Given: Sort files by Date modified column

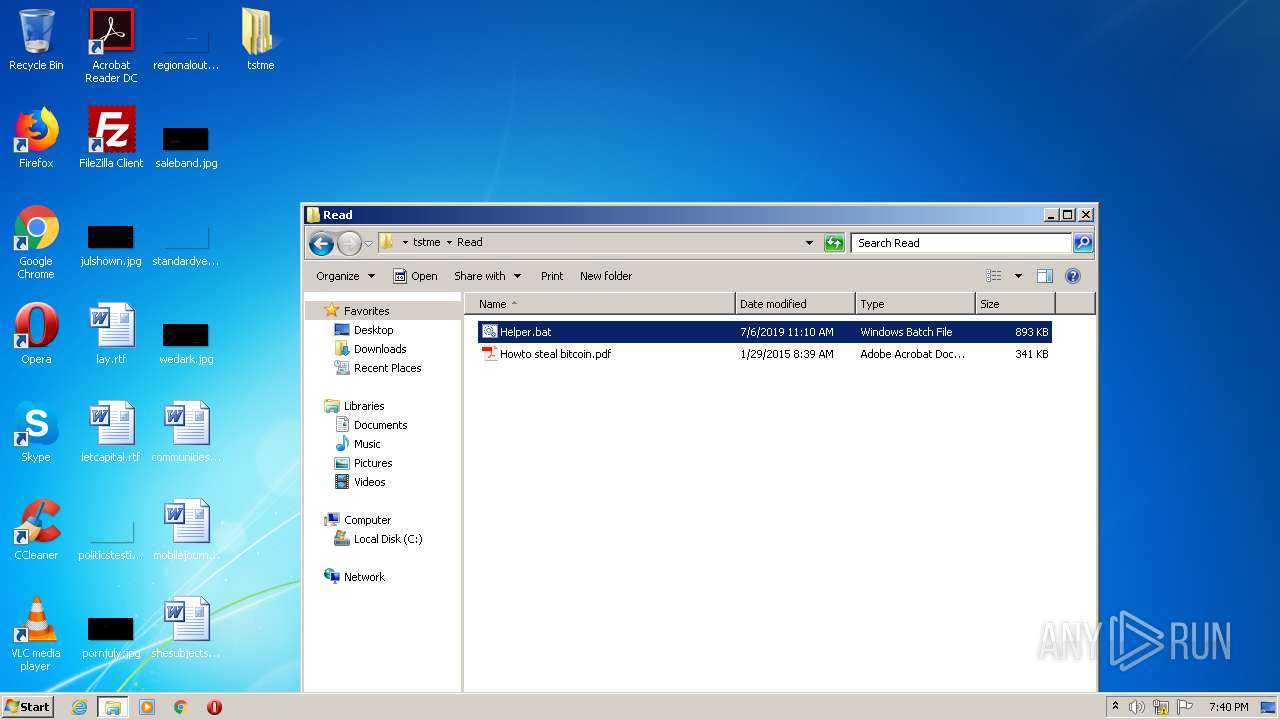Looking at the screenshot, I should point(795,304).
